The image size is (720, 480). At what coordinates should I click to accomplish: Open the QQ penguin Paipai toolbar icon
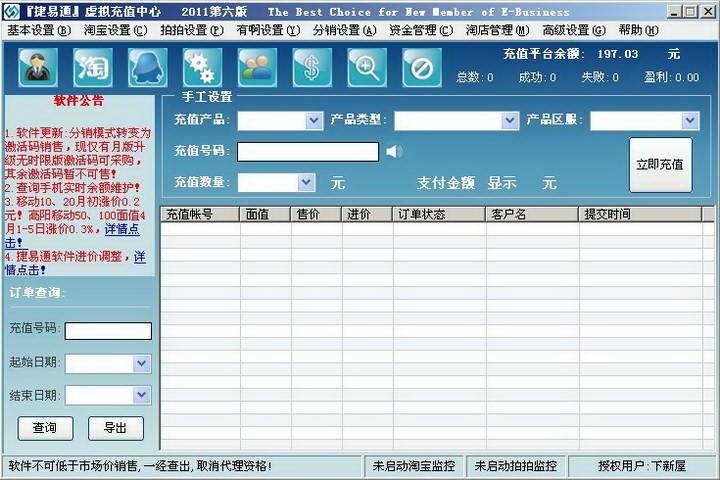click(147, 68)
